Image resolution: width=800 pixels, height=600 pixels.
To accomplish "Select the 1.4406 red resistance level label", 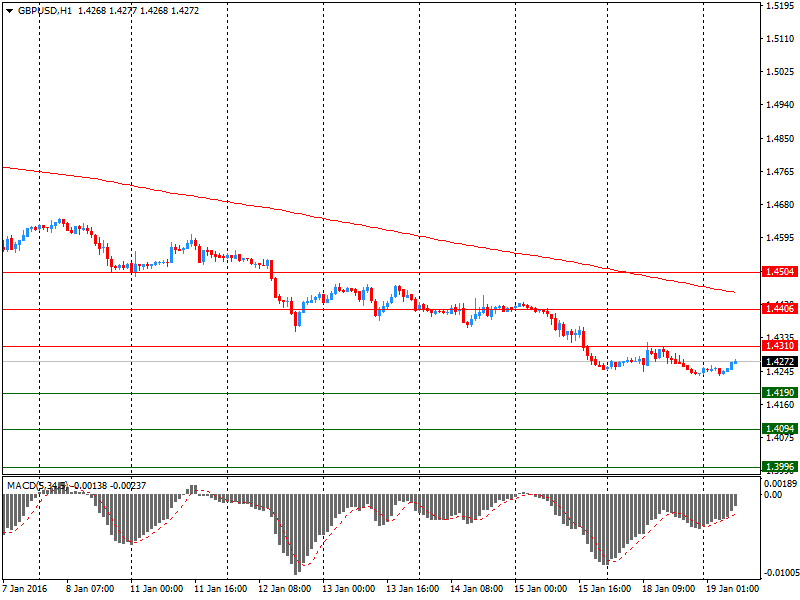I will coord(780,309).
